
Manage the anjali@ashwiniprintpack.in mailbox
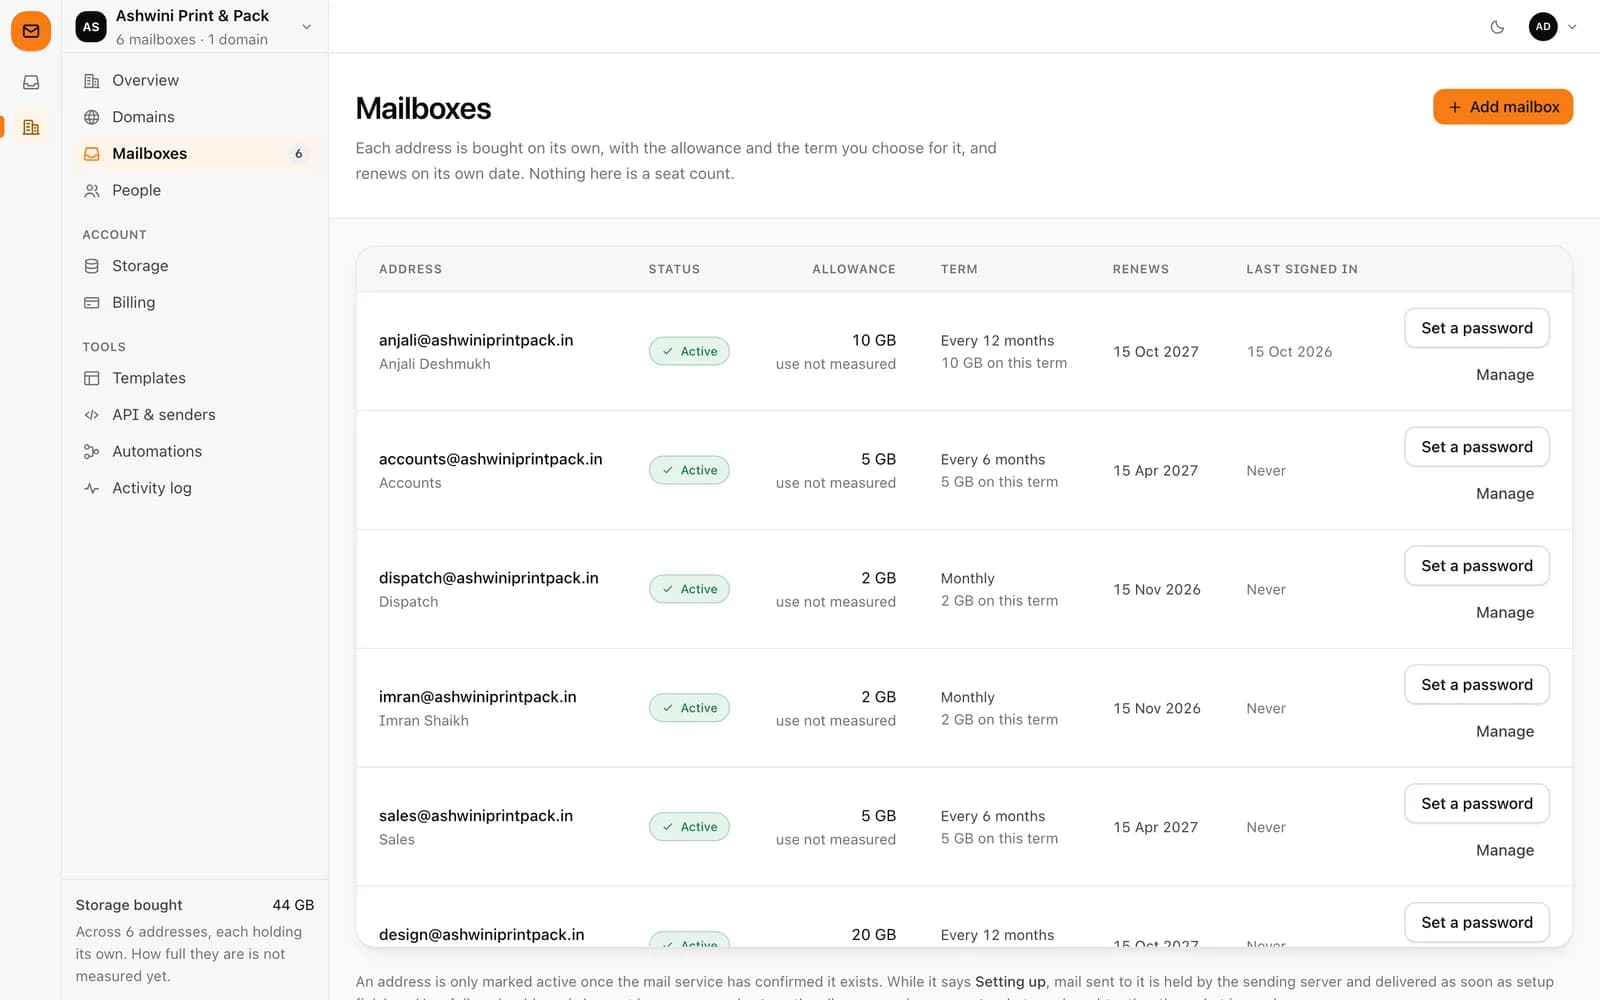[1505, 375]
